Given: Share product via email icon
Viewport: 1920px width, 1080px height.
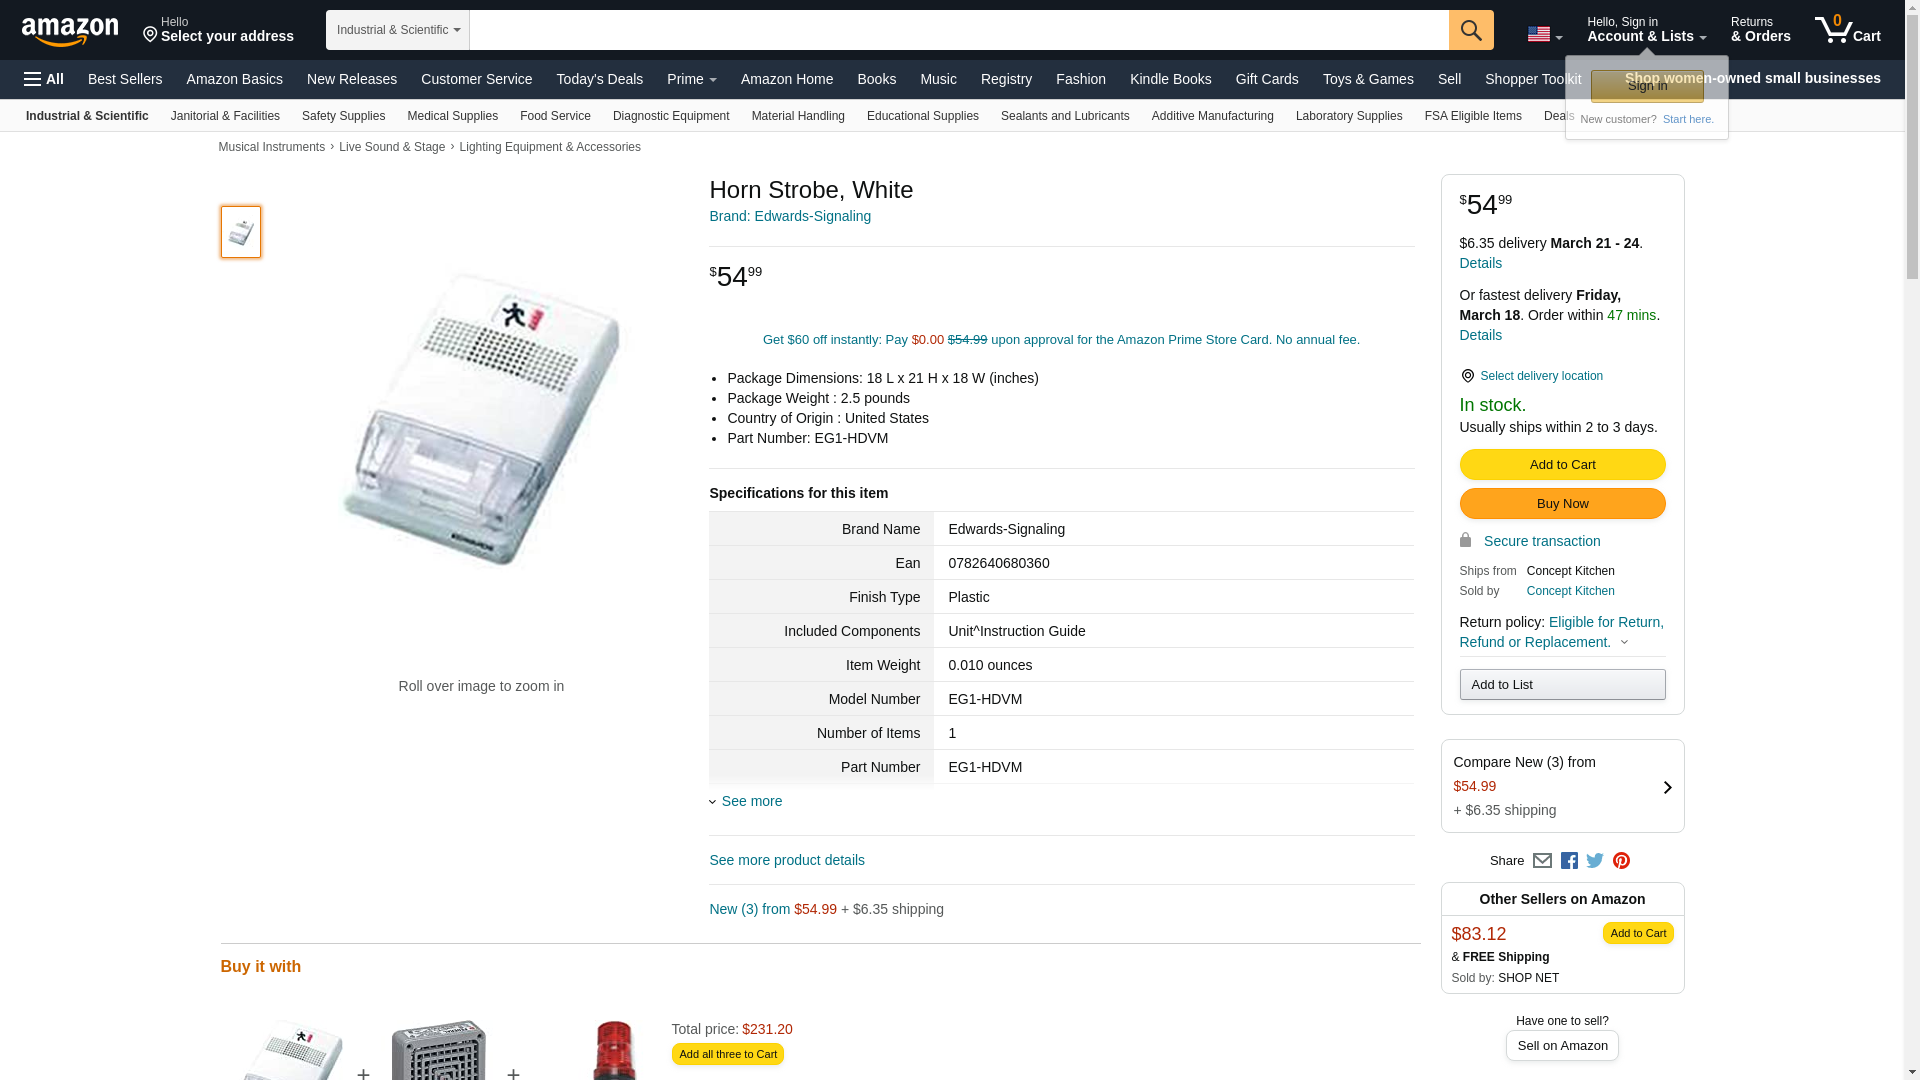Looking at the screenshot, I should [1542, 861].
